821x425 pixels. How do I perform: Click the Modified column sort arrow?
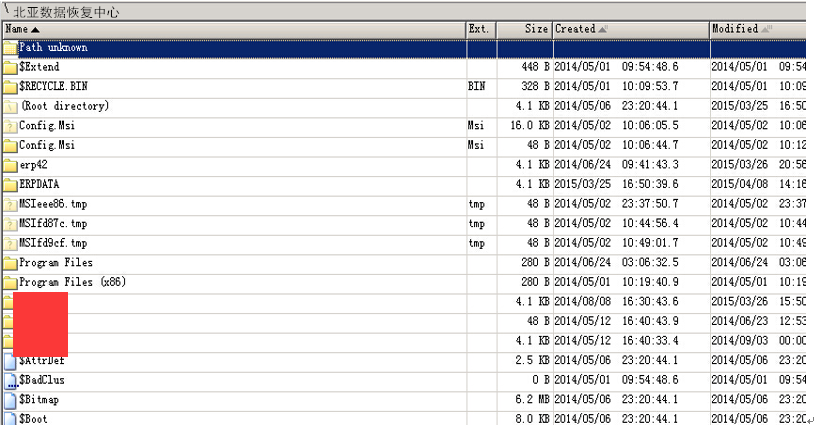click(766, 29)
